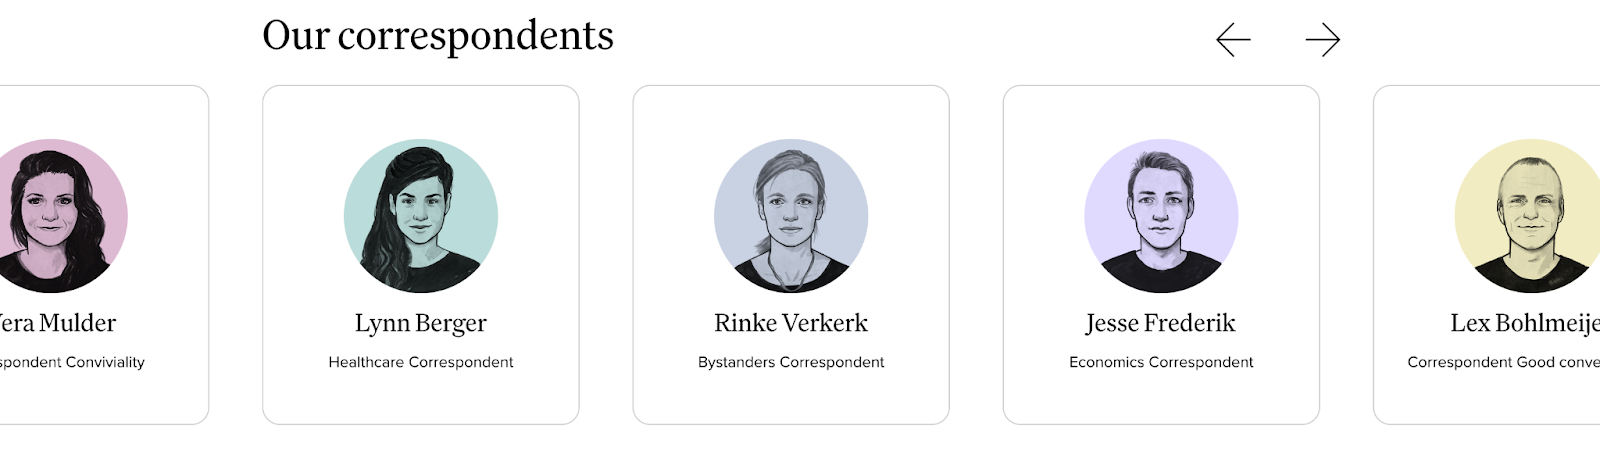Click the previous arrow in correspondents carousel
Viewport: 1600px width, 451px height.
click(1233, 40)
